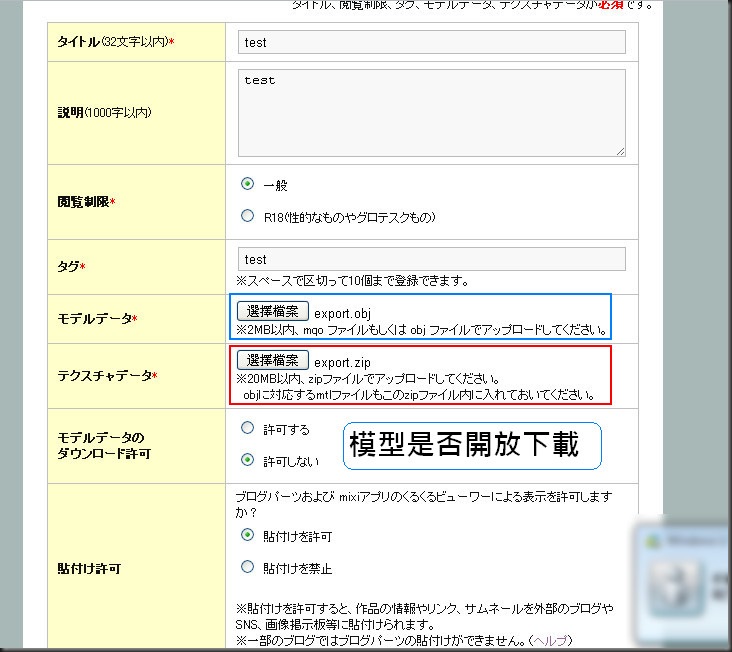Click the 説明(1000字以内) field label
This screenshot has height=652, width=732.
click(104, 112)
